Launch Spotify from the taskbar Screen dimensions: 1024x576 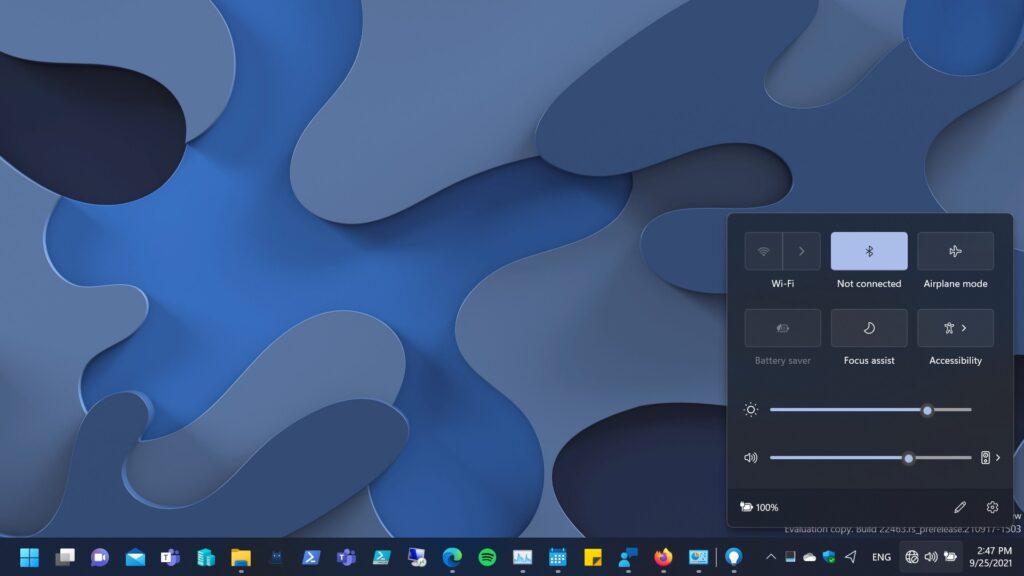(x=487, y=557)
